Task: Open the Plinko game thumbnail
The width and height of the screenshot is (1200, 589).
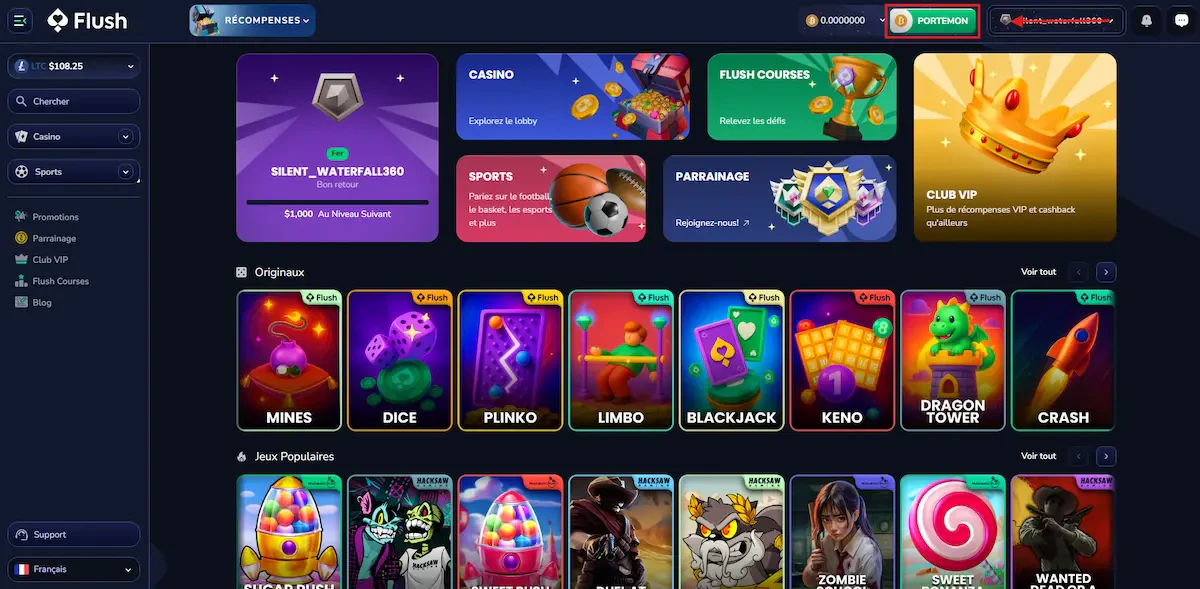Action: (x=509, y=360)
